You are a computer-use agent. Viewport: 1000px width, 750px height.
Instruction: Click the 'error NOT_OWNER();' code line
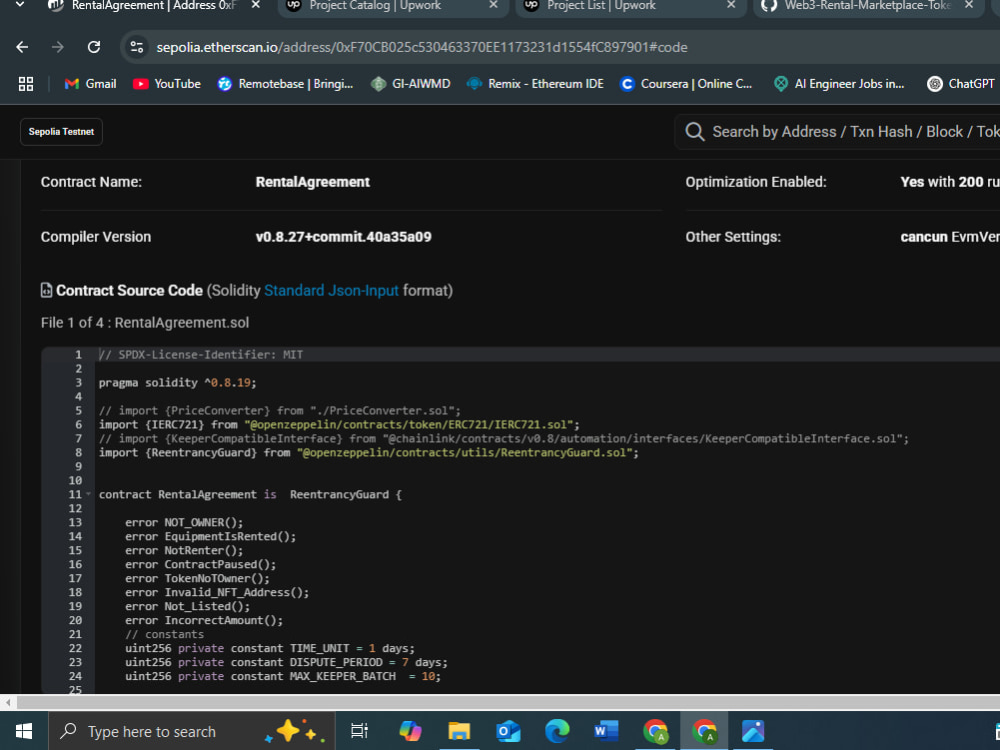(184, 522)
